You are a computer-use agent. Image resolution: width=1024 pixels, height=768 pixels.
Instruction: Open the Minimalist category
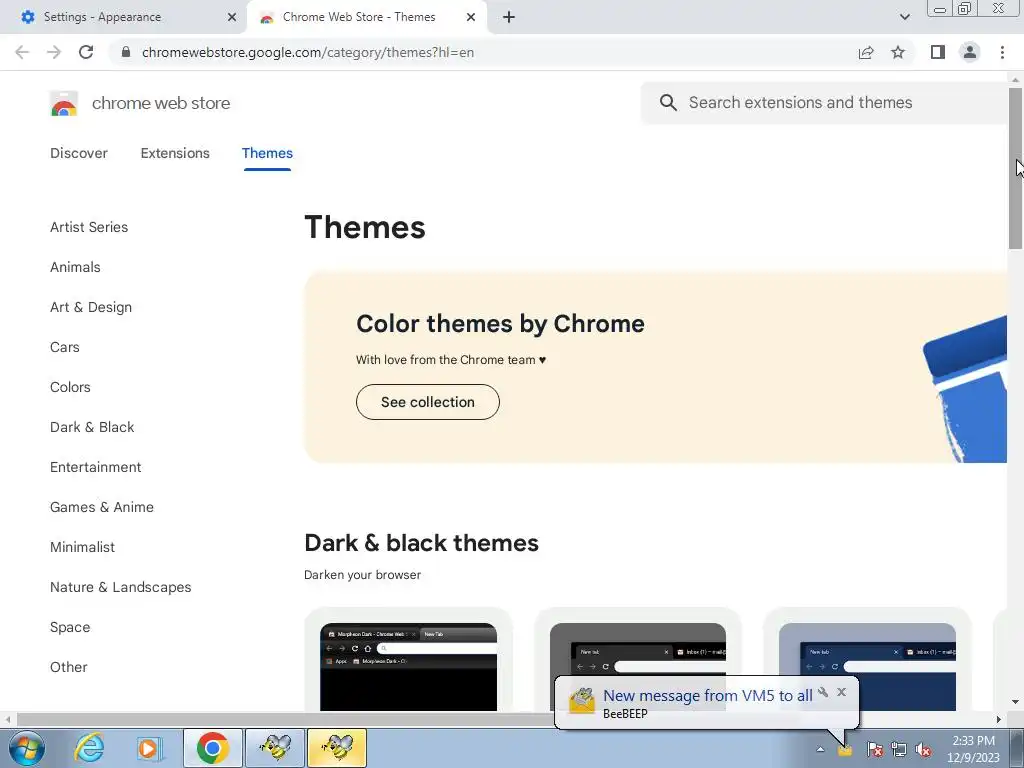pos(82,547)
